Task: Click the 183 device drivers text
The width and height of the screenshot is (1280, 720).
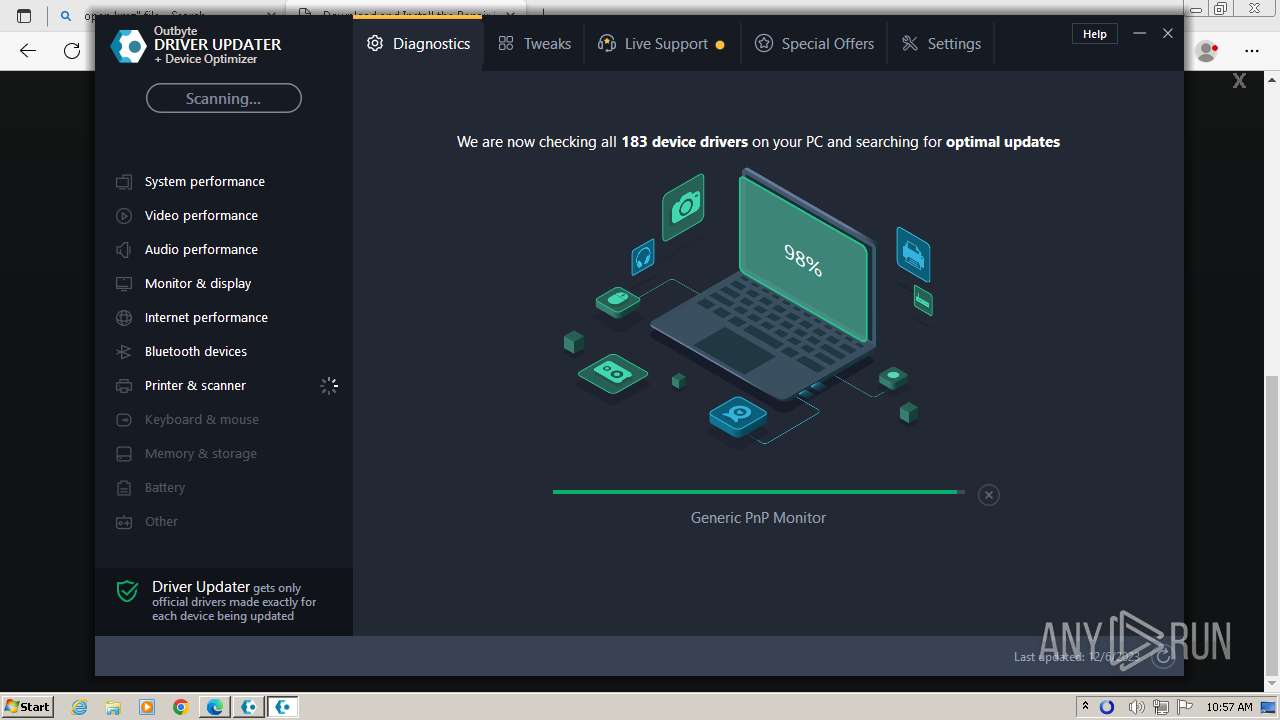Action: 685,142
